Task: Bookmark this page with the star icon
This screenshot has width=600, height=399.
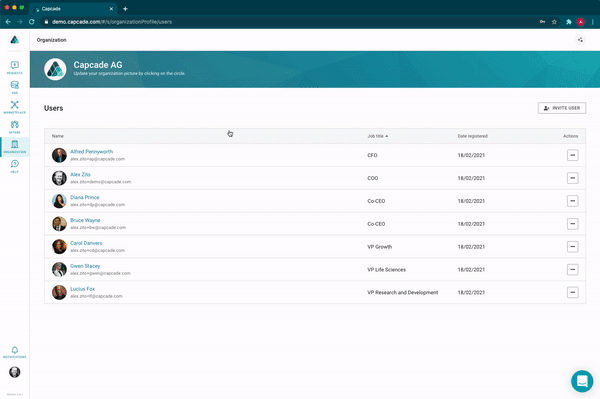Action: (554, 22)
